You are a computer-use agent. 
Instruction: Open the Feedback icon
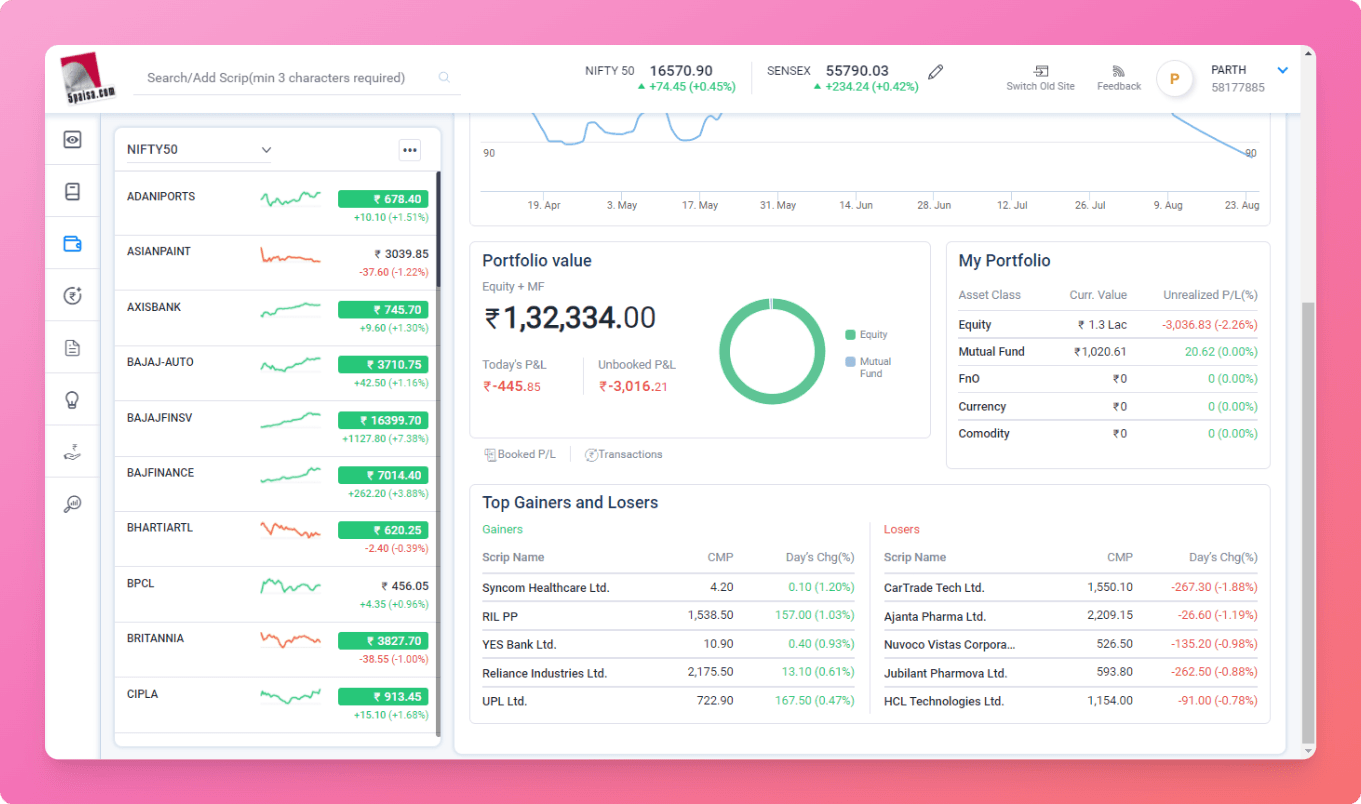tap(1118, 71)
